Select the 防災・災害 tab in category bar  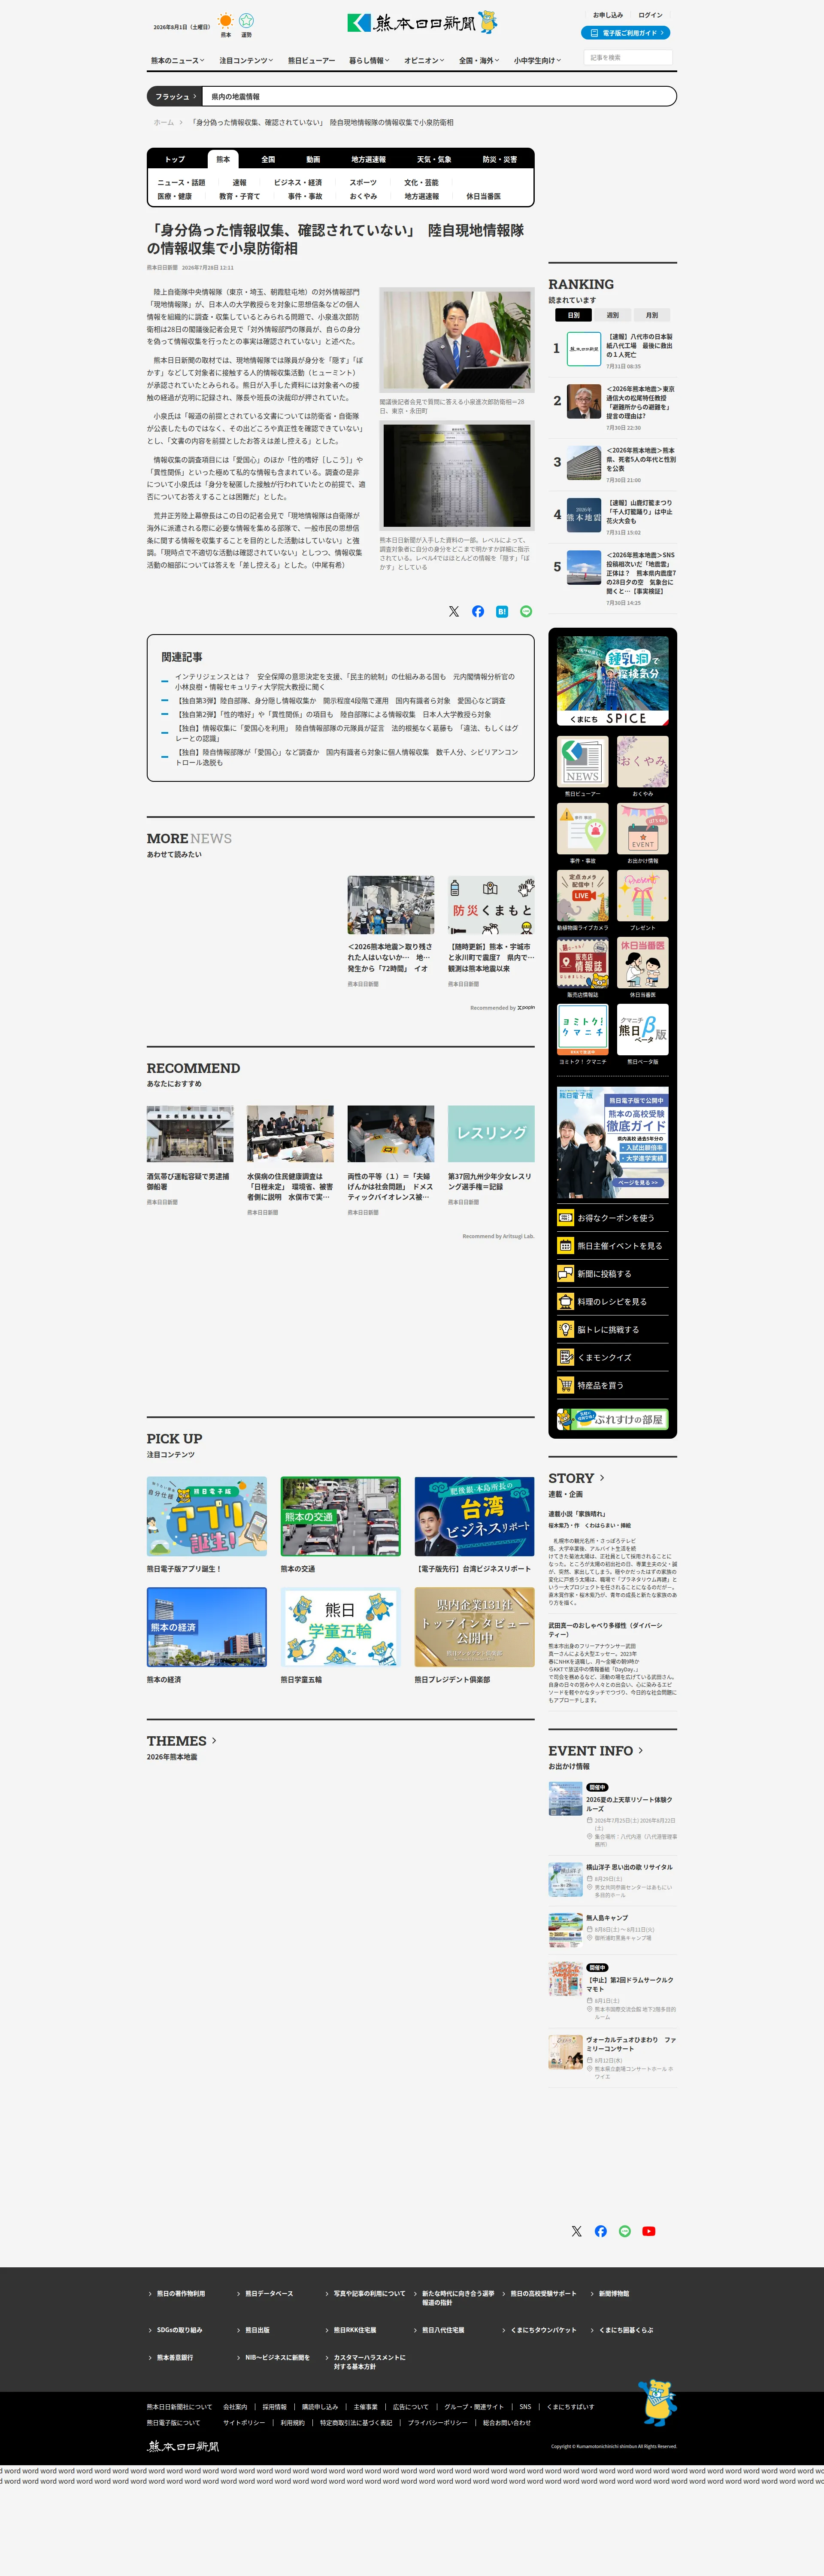[500, 159]
